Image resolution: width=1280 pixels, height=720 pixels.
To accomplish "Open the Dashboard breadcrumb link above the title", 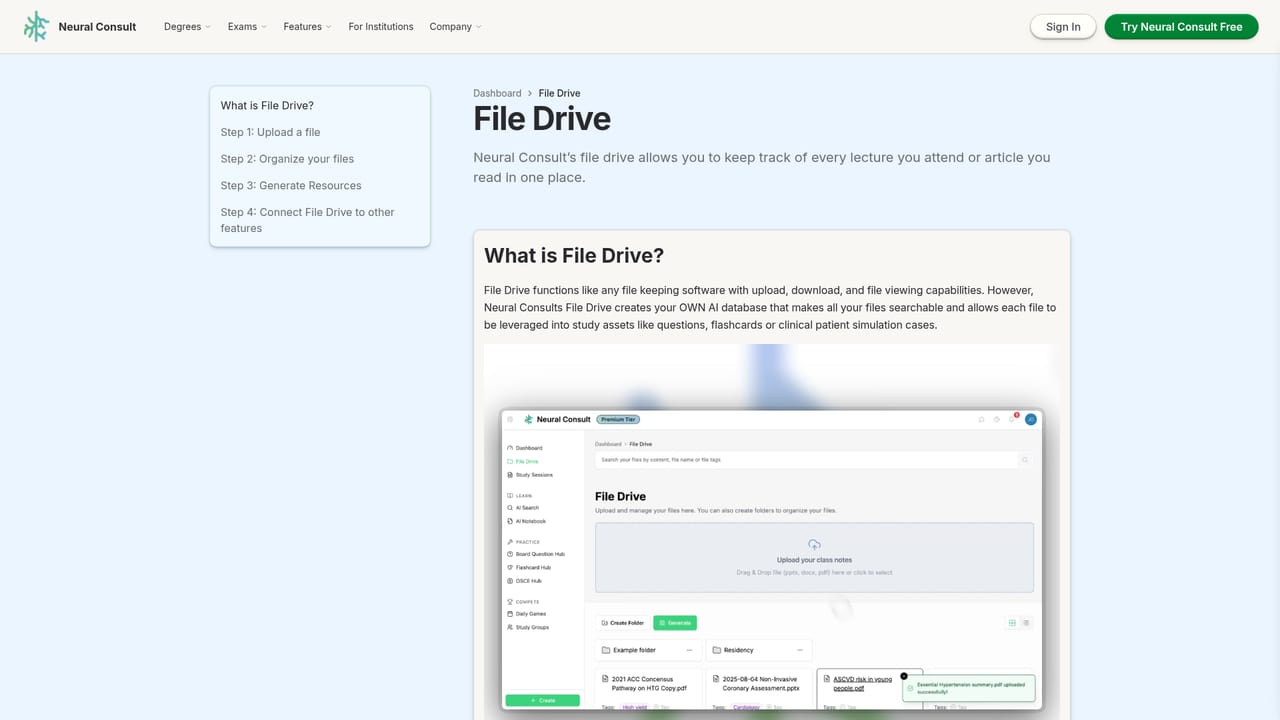I will pos(497,93).
